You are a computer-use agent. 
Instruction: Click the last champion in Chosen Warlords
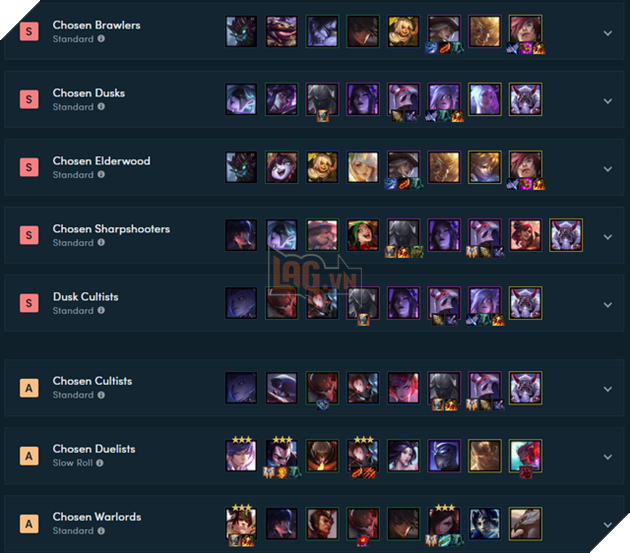pyautogui.click(x=525, y=524)
